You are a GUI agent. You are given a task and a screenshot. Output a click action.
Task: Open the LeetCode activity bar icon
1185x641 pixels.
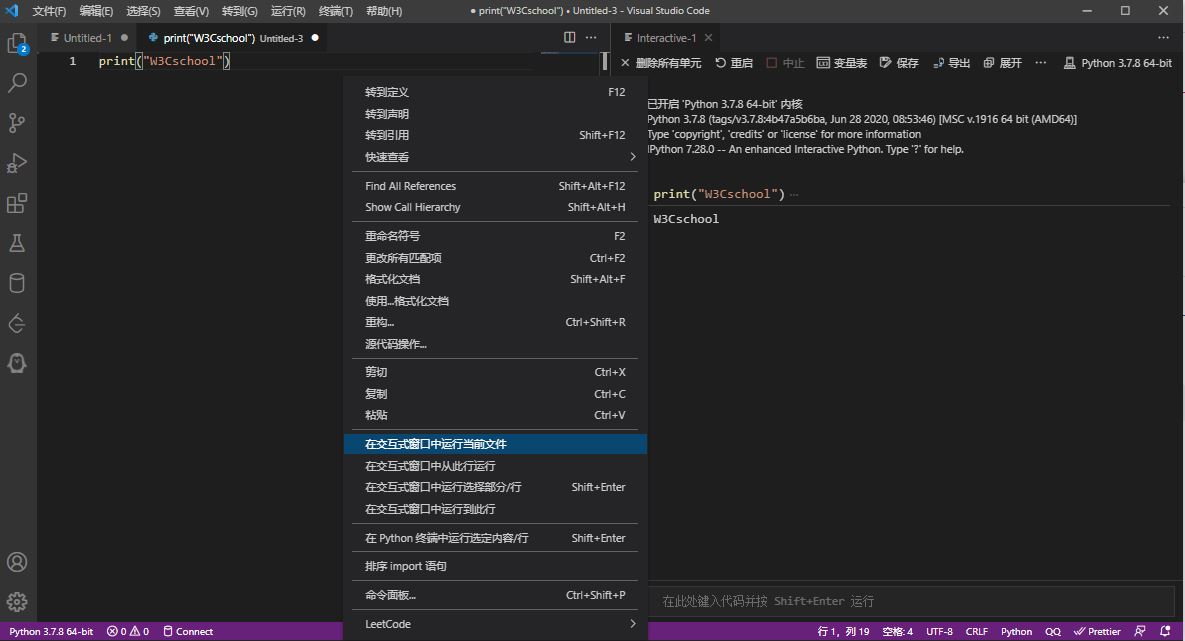click(17, 324)
